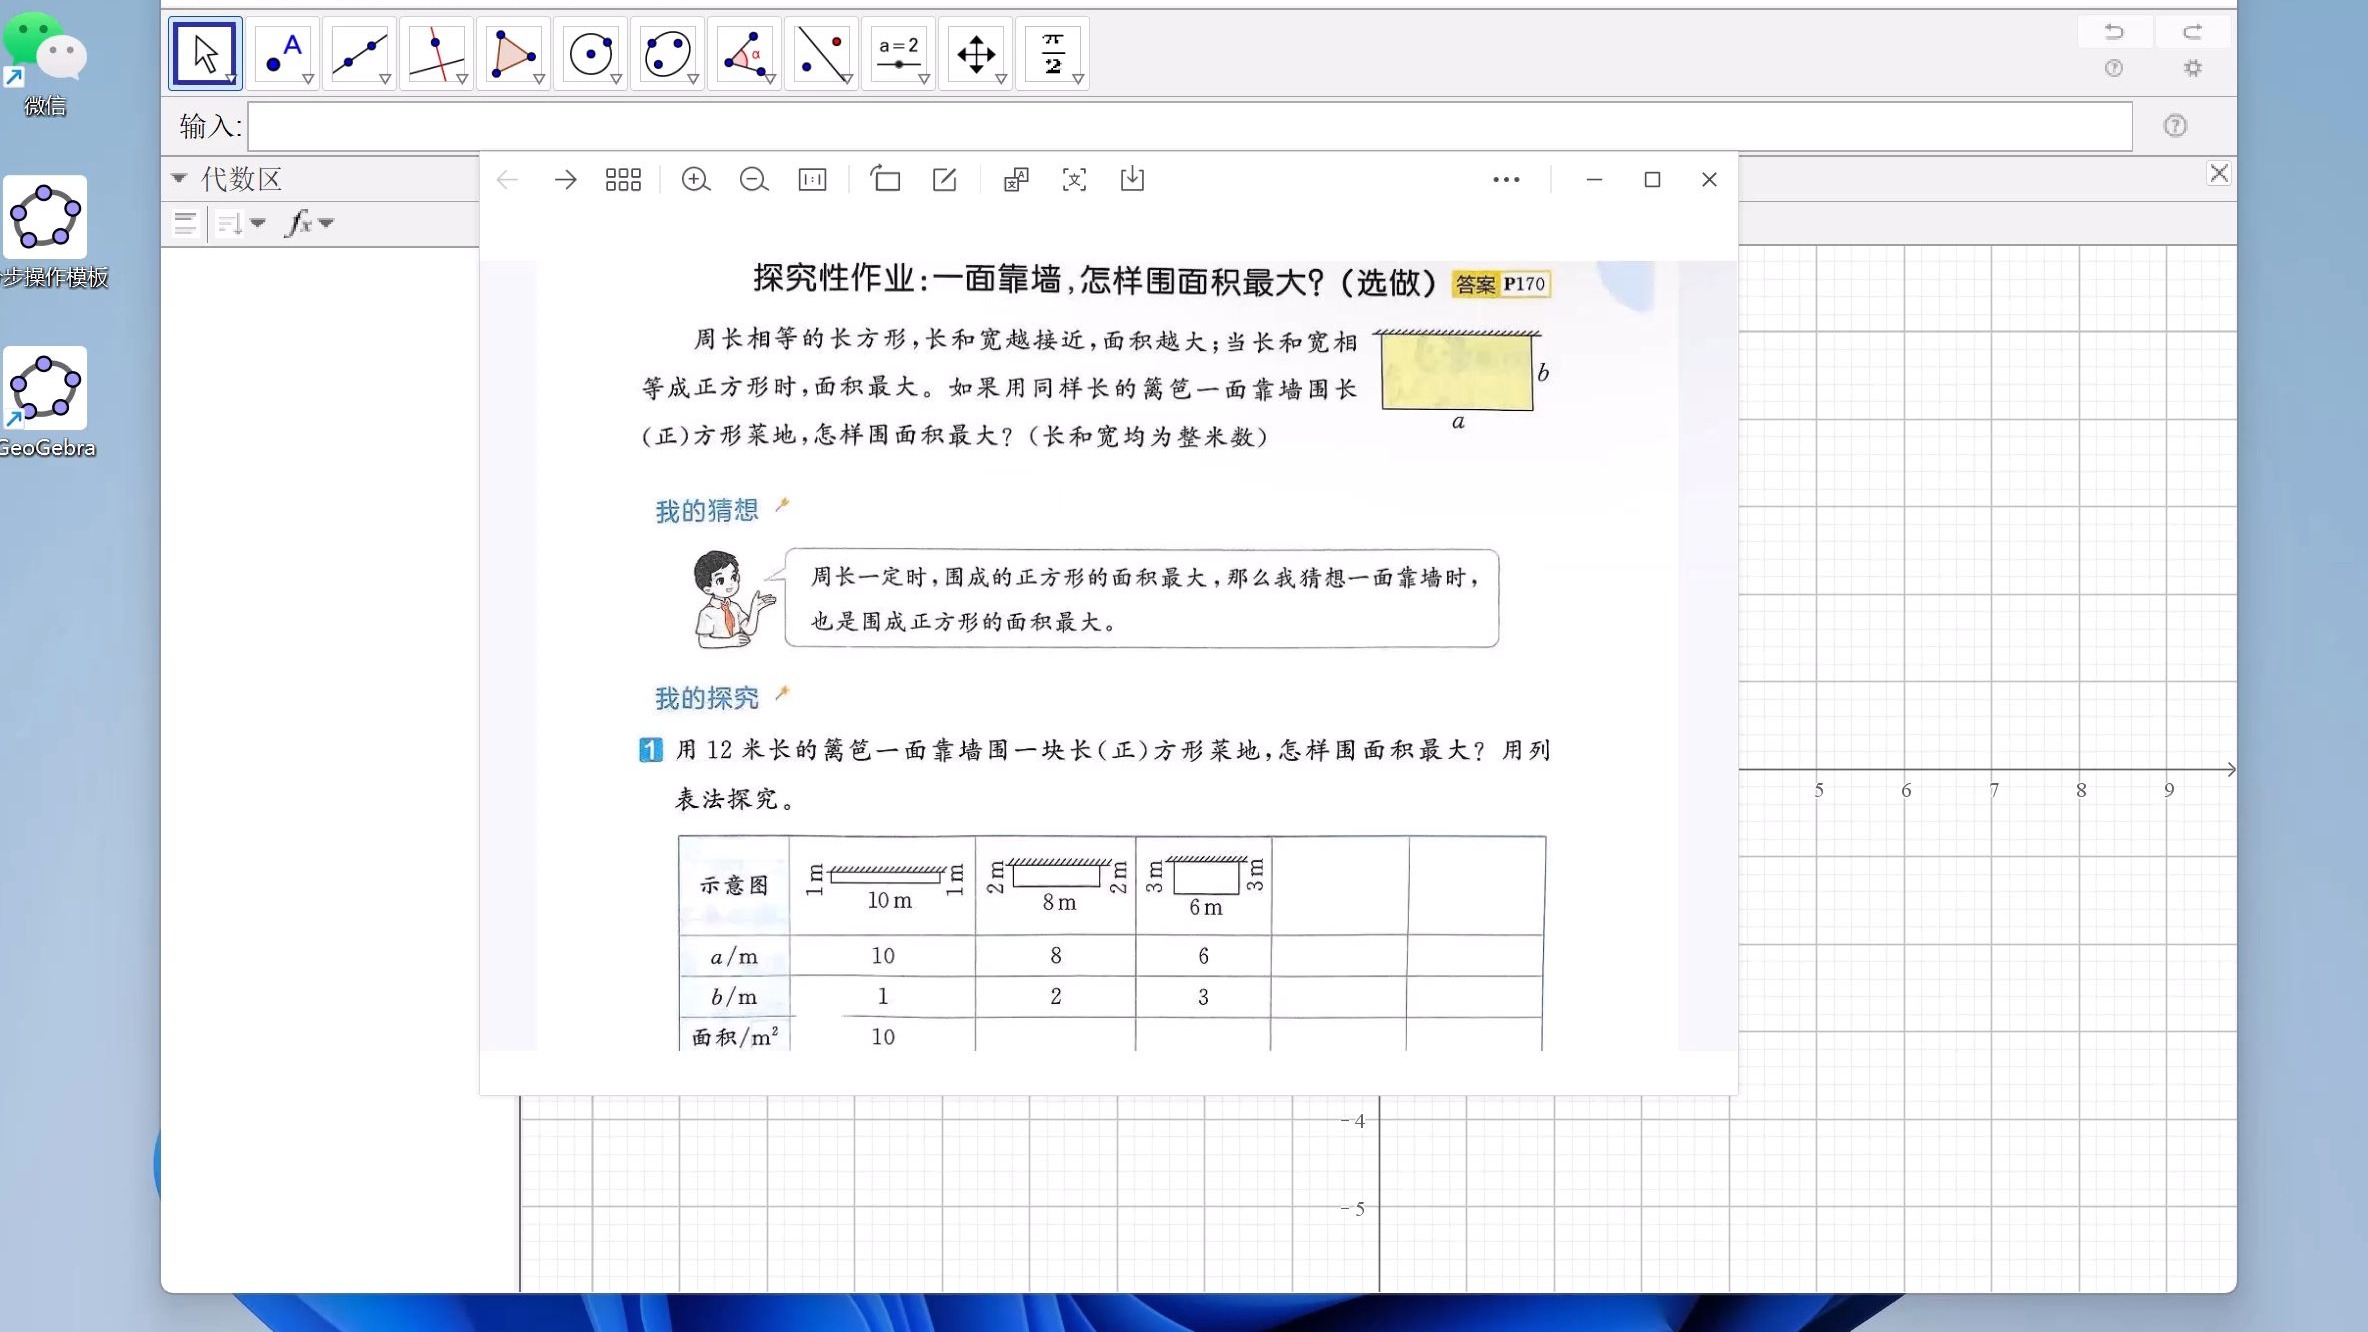This screenshot has height=1332, width=2368.
Task: Rotate the textbook image in photo viewer
Action: click(x=885, y=179)
